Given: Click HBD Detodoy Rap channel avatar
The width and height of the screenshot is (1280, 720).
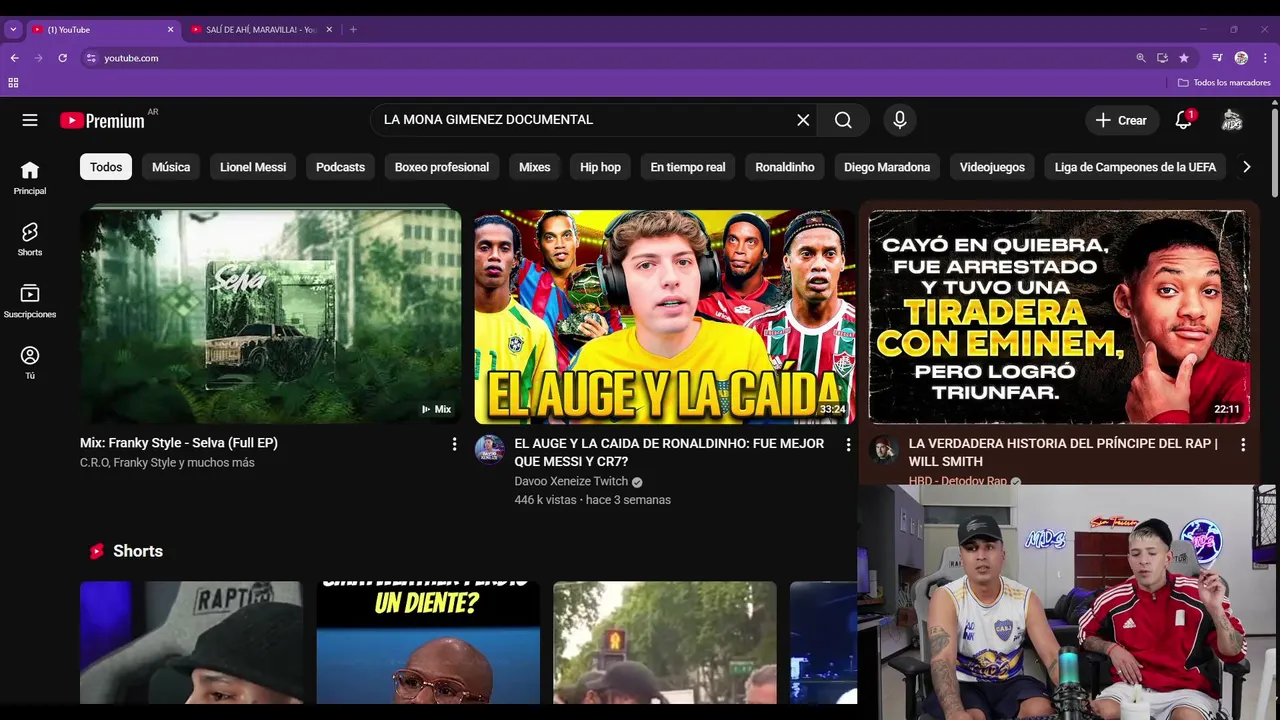Looking at the screenshot, I should pyautogui.click(x=884, y=449).
